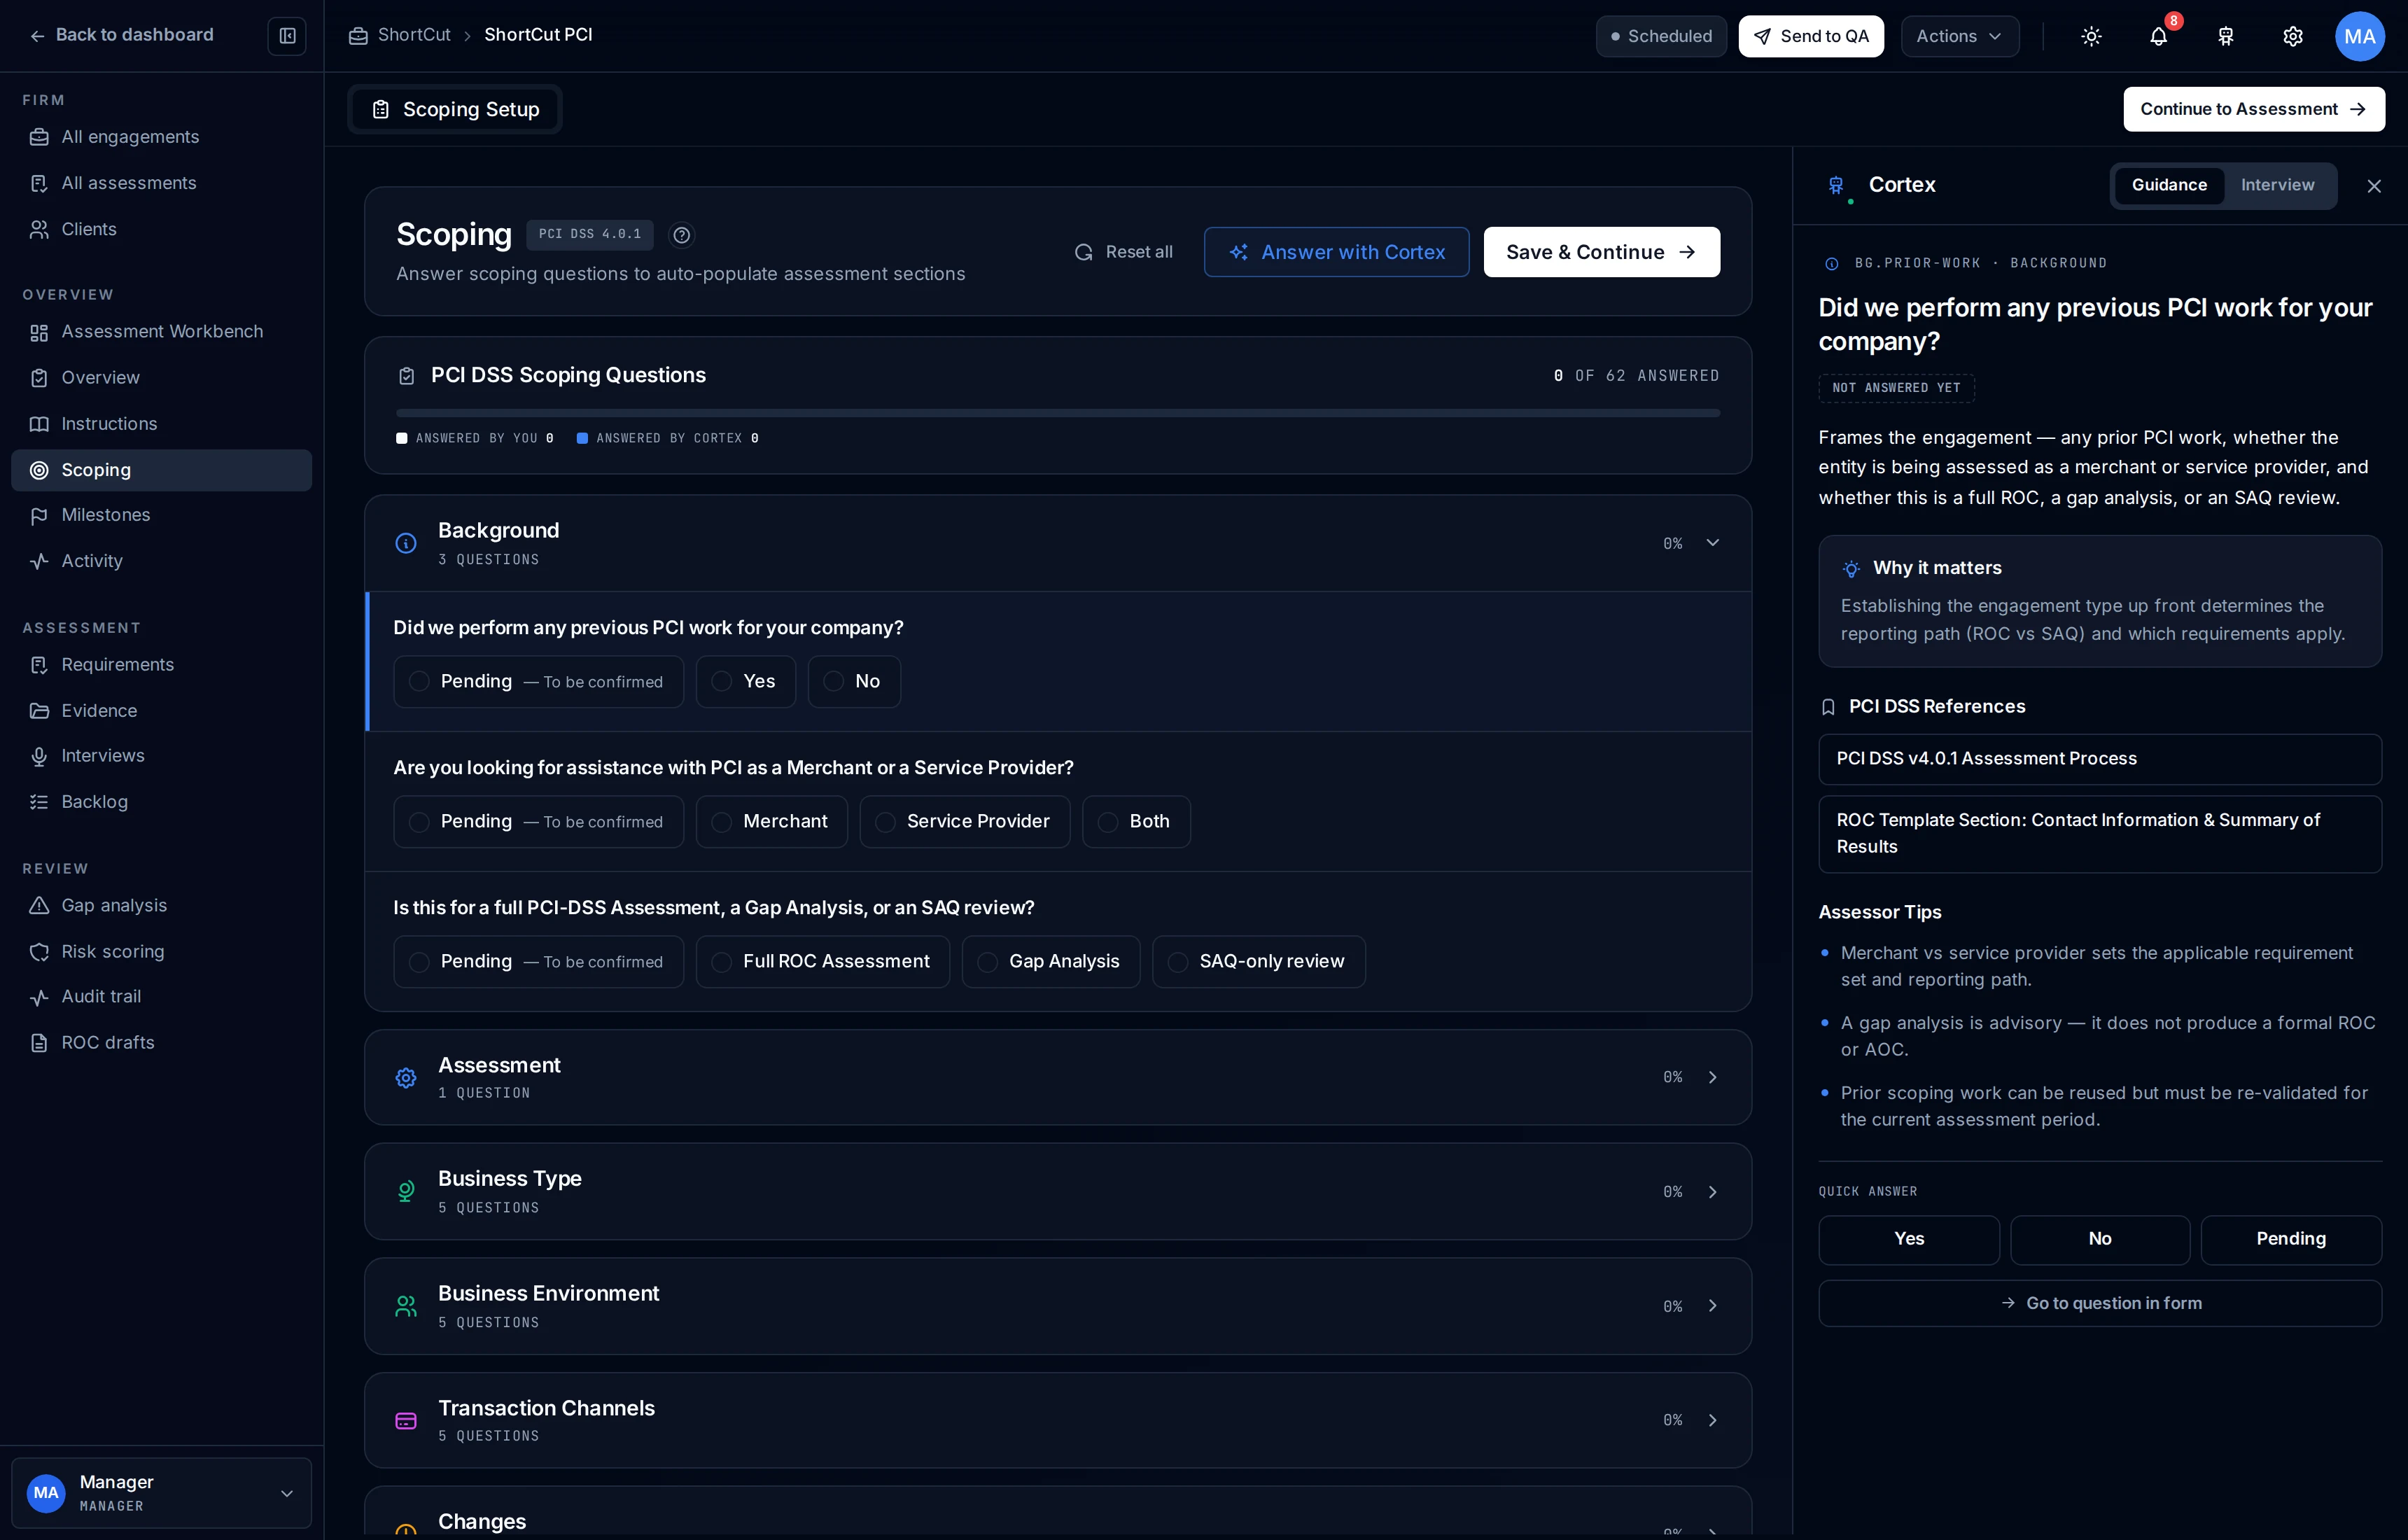Open All engagements in sidebar
2408x1540 pixels.
pyautogui.click(x=162, y=137)
